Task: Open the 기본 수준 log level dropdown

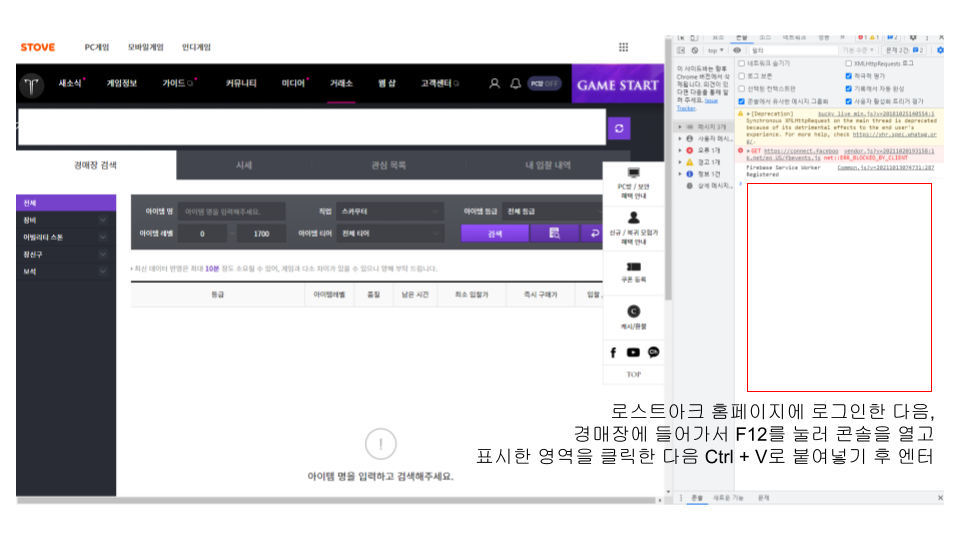Action: [x=858, y=50]
